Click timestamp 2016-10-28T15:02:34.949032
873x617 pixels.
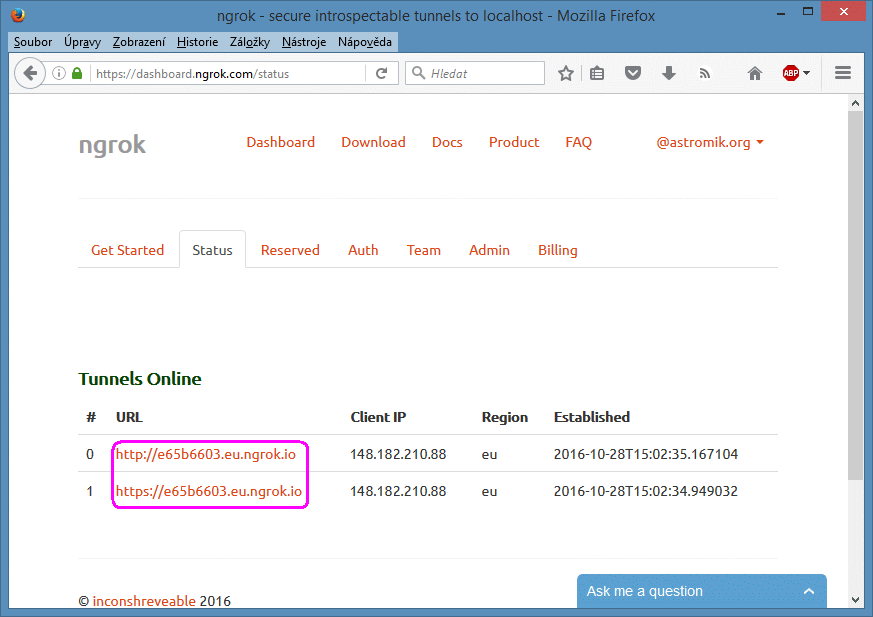[645, 491]
